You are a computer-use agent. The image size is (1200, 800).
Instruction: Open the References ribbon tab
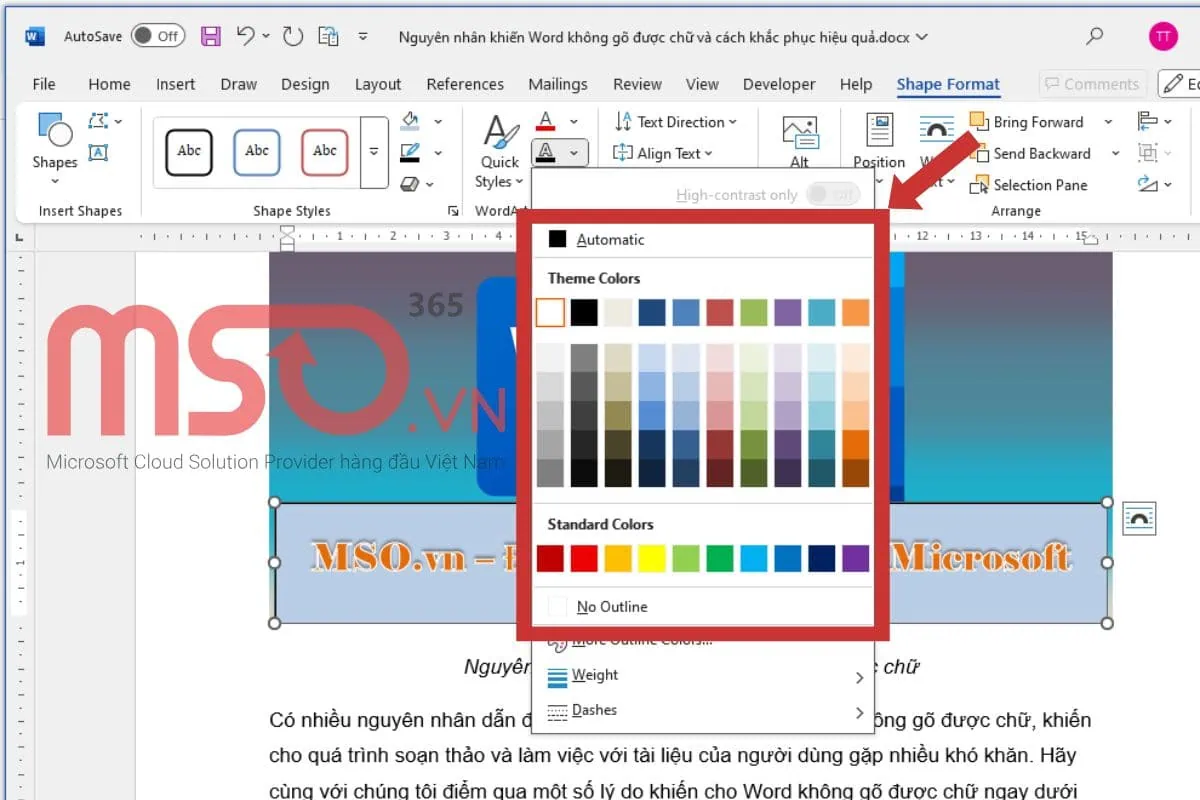(x=465, y=84)
